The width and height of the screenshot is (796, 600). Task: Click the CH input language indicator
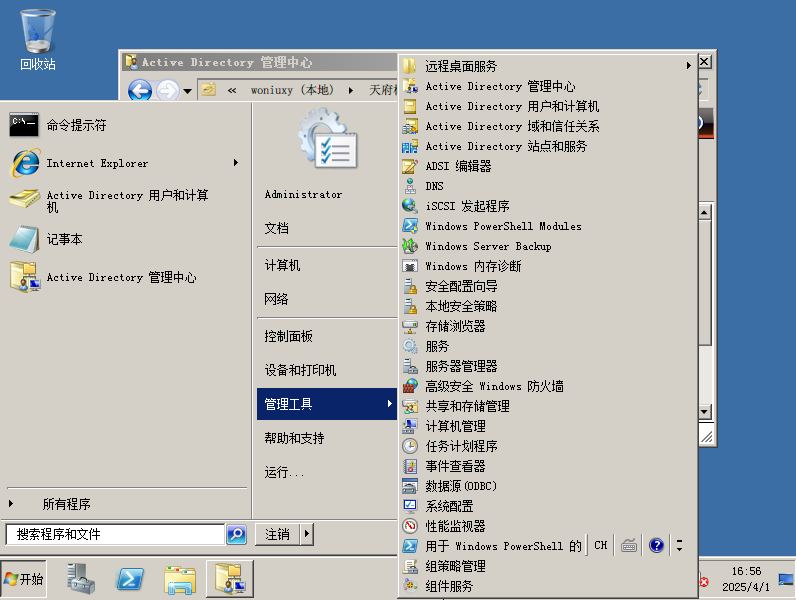601,546
